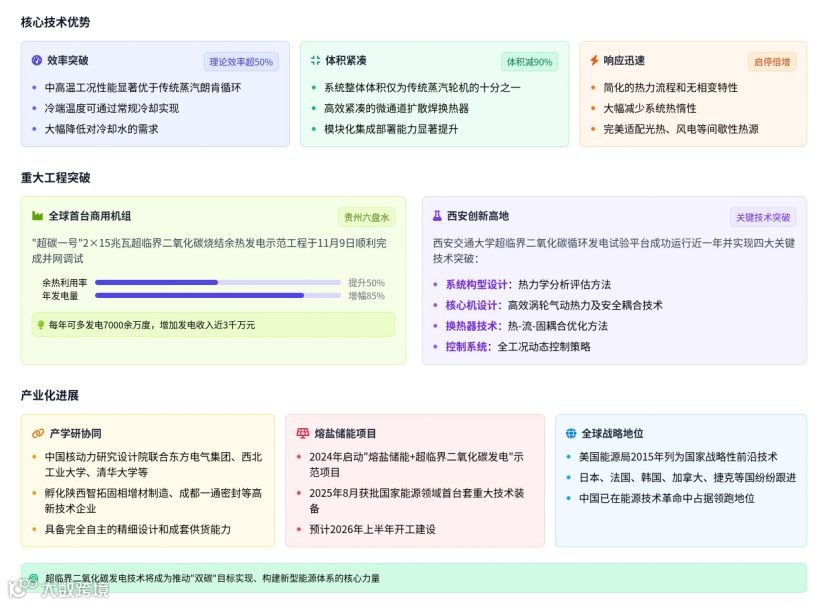This screenshot has width=828, height=605.
Task: Click the 2025年8月获批 bullet
Action: (x=417, y=501)
